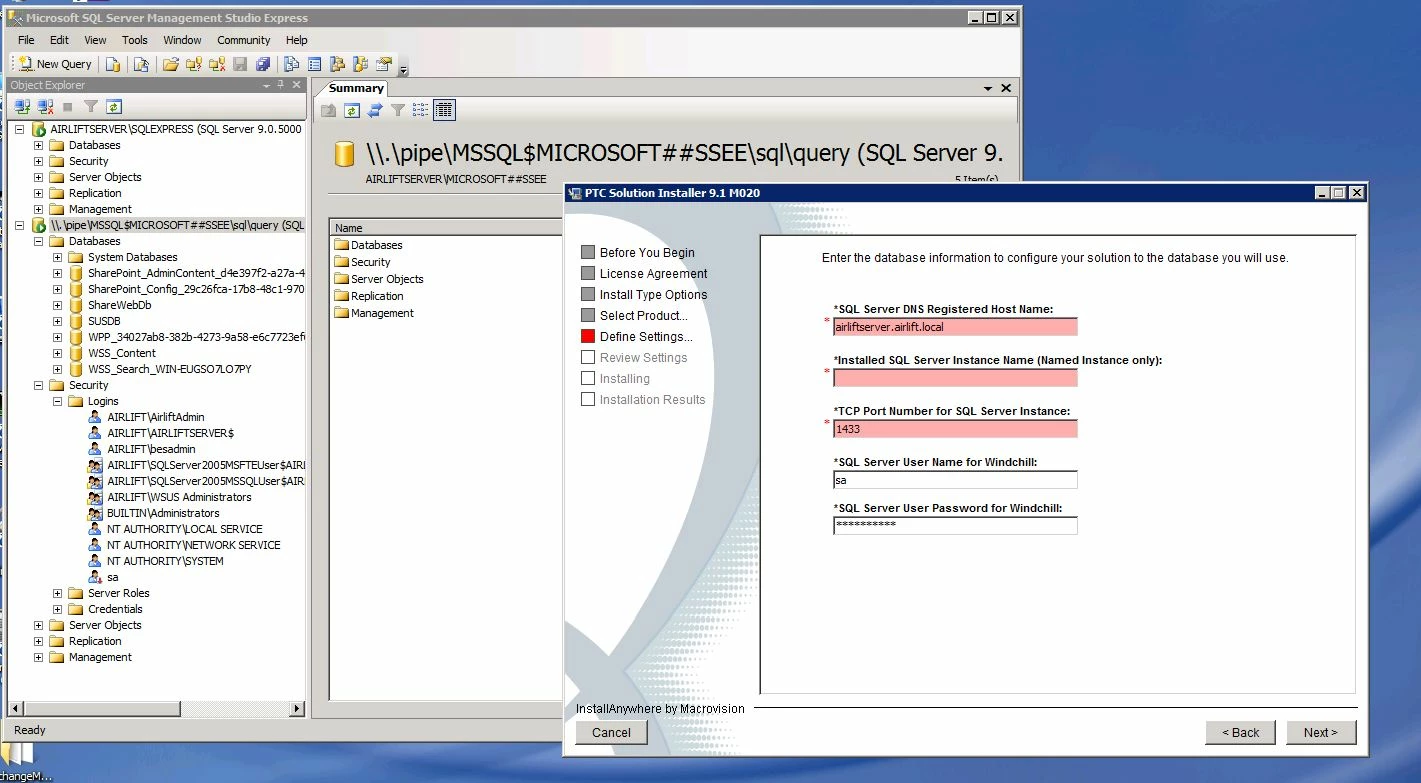Click the TCP Port Number field
Screen dimensions: 1421x783
[955, 429]
